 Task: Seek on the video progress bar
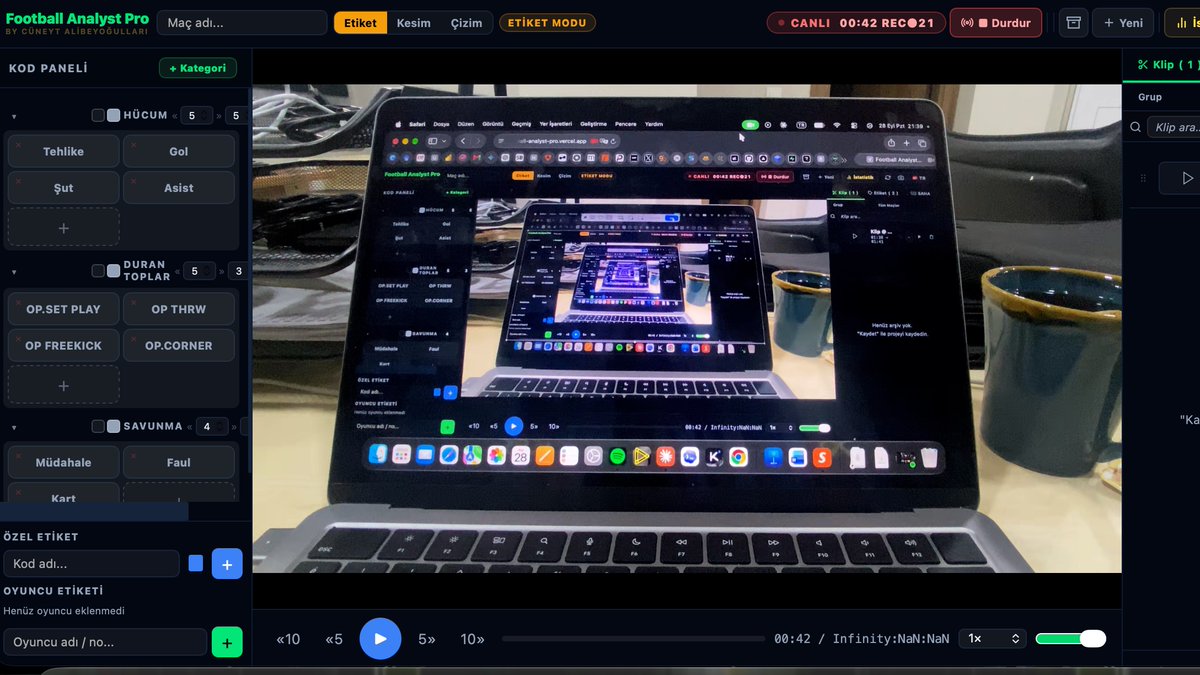(x=633, y=639)
